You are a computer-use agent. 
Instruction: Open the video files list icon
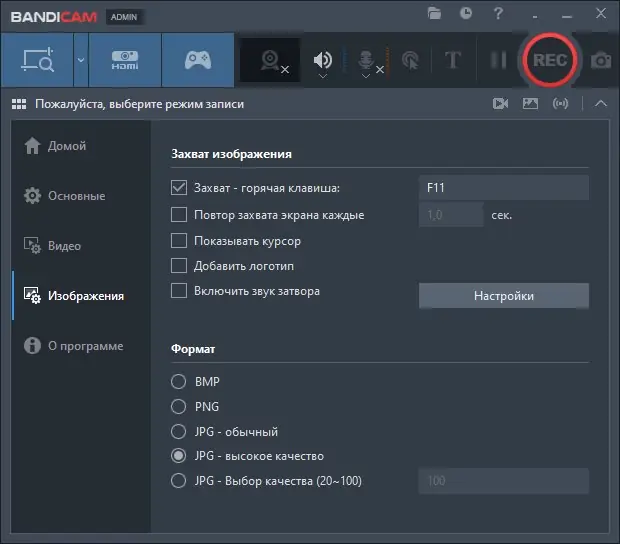point(500,104)
